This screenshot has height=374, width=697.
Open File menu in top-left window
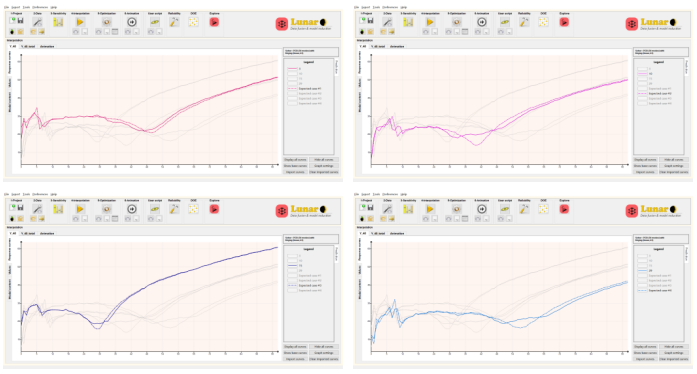[6, 7]
